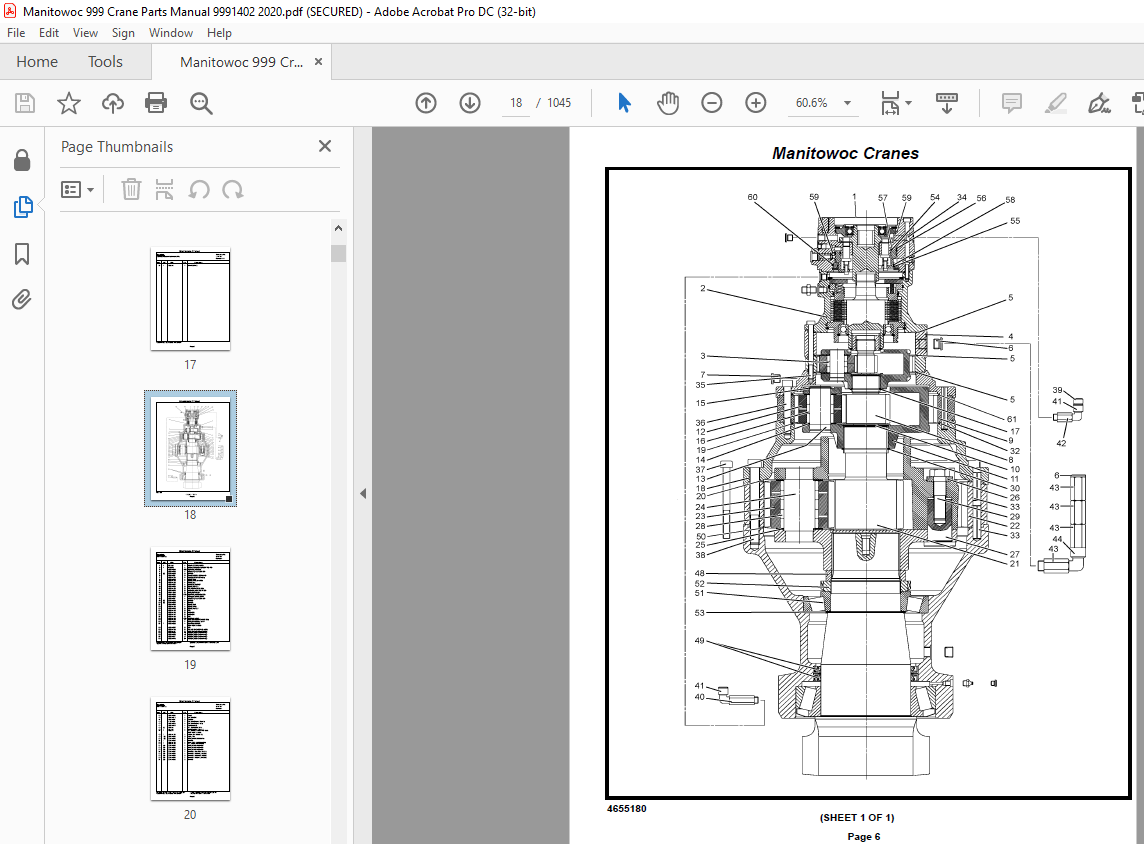Select page 20 thumbnail
1144x844 pixels.
(x=190, y=749)
